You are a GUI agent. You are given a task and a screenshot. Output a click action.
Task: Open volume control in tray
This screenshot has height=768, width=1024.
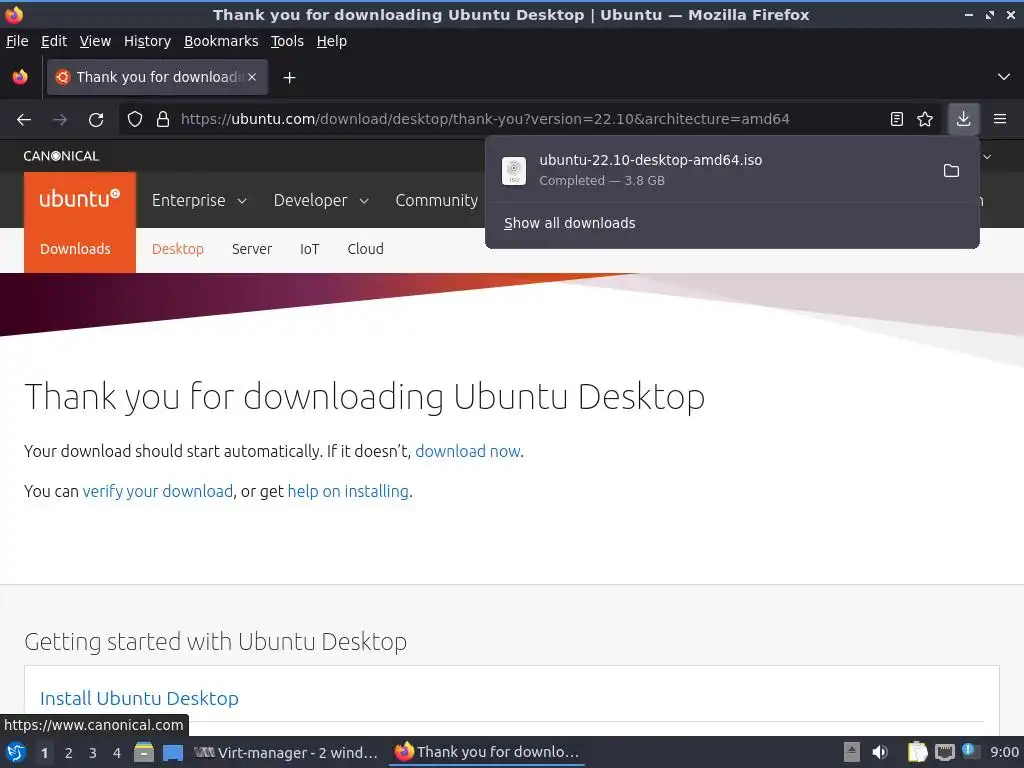[x=880, y=752]
